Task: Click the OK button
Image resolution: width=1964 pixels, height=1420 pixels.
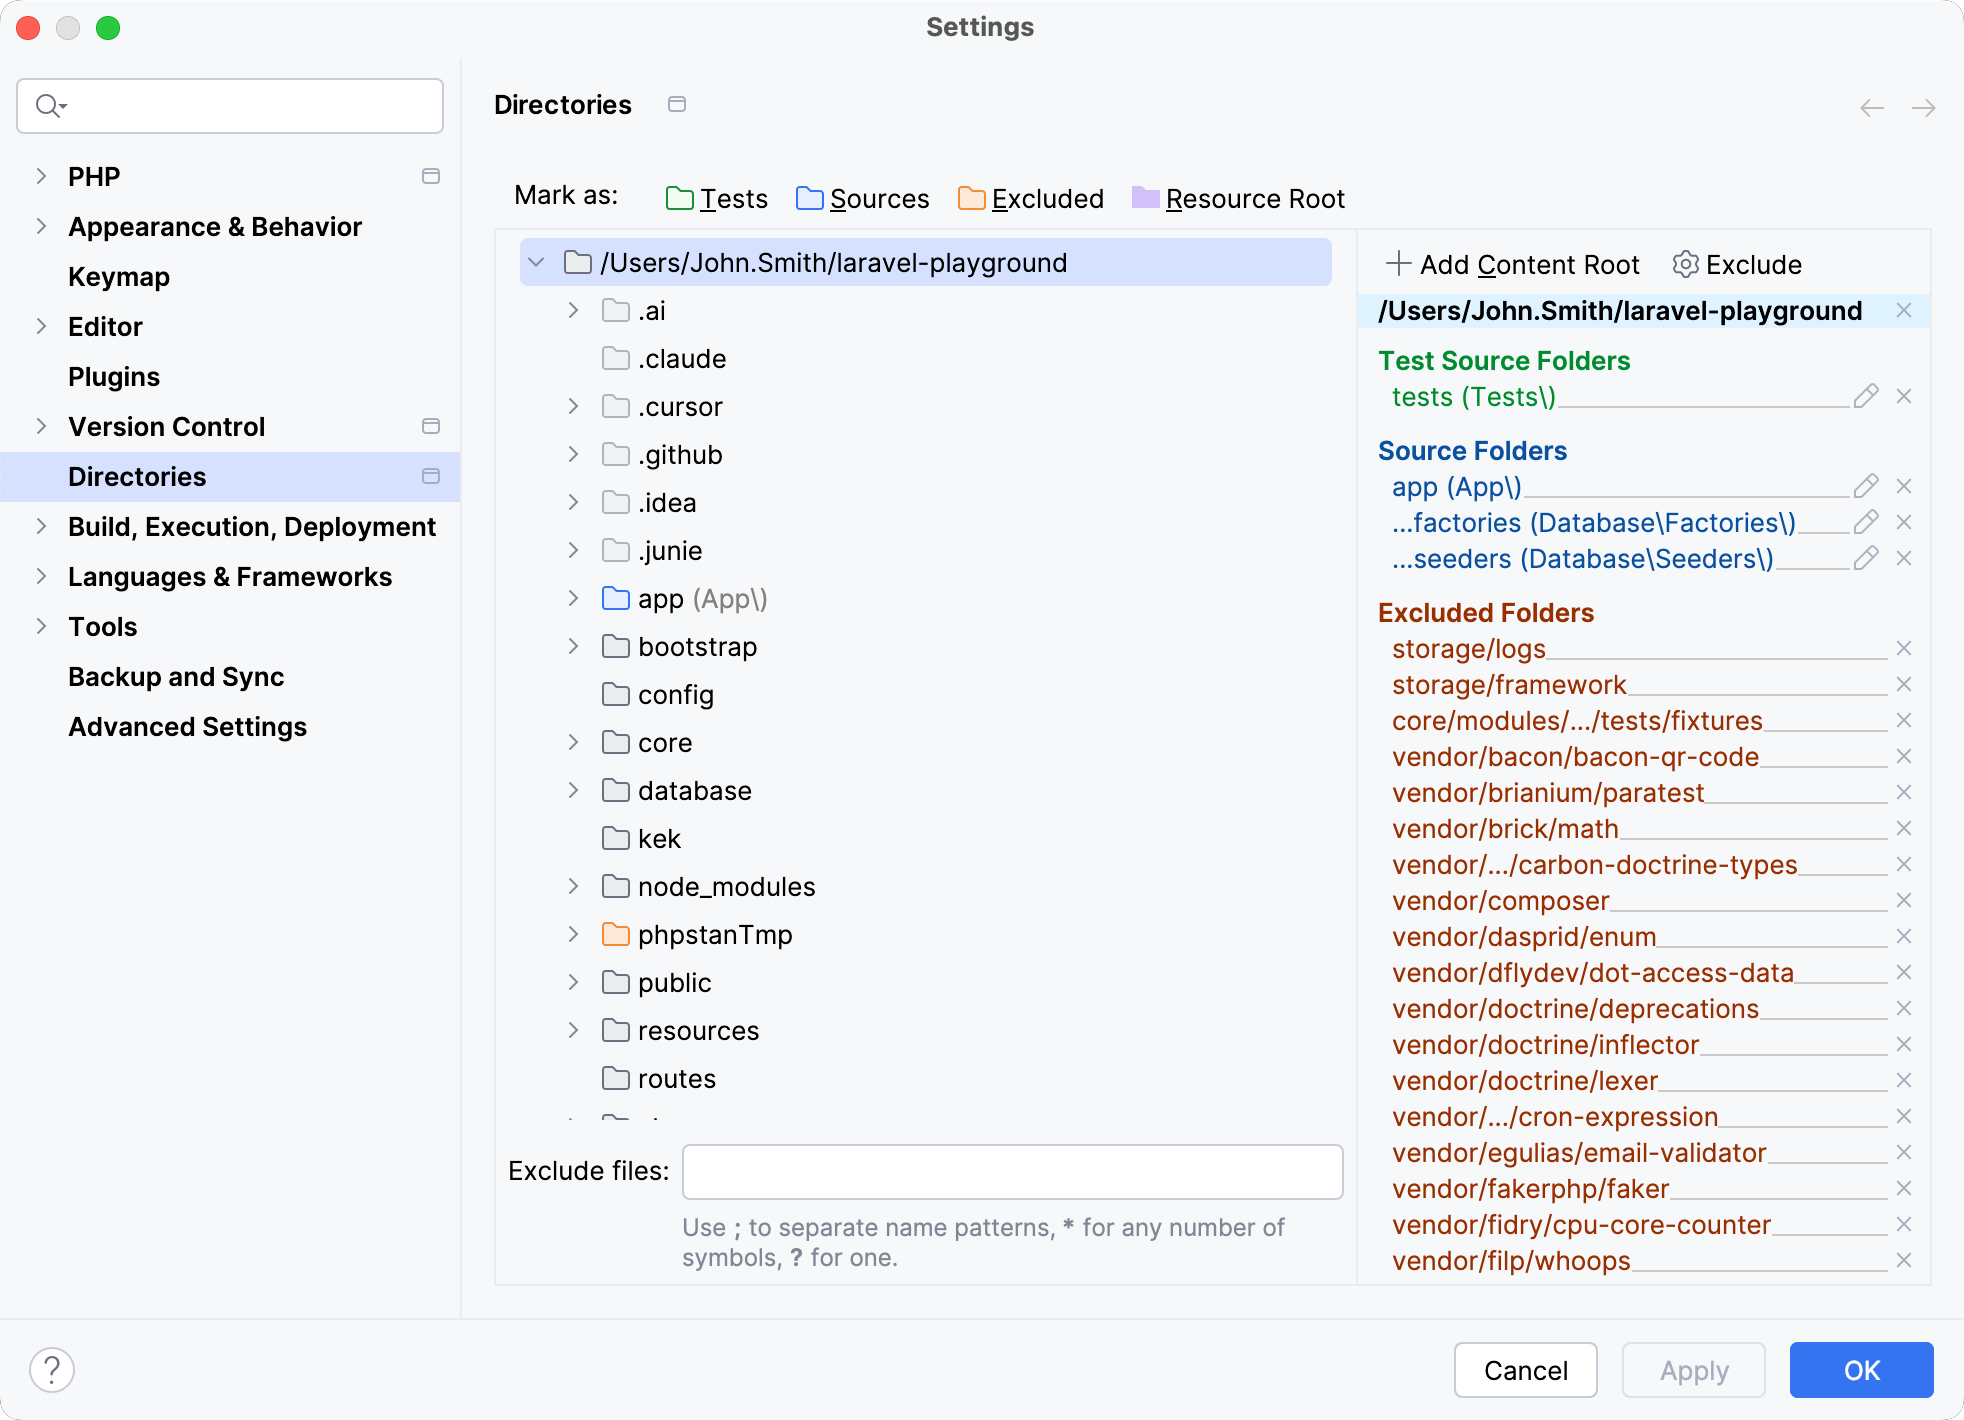Action: (x=1861, y=1370)
